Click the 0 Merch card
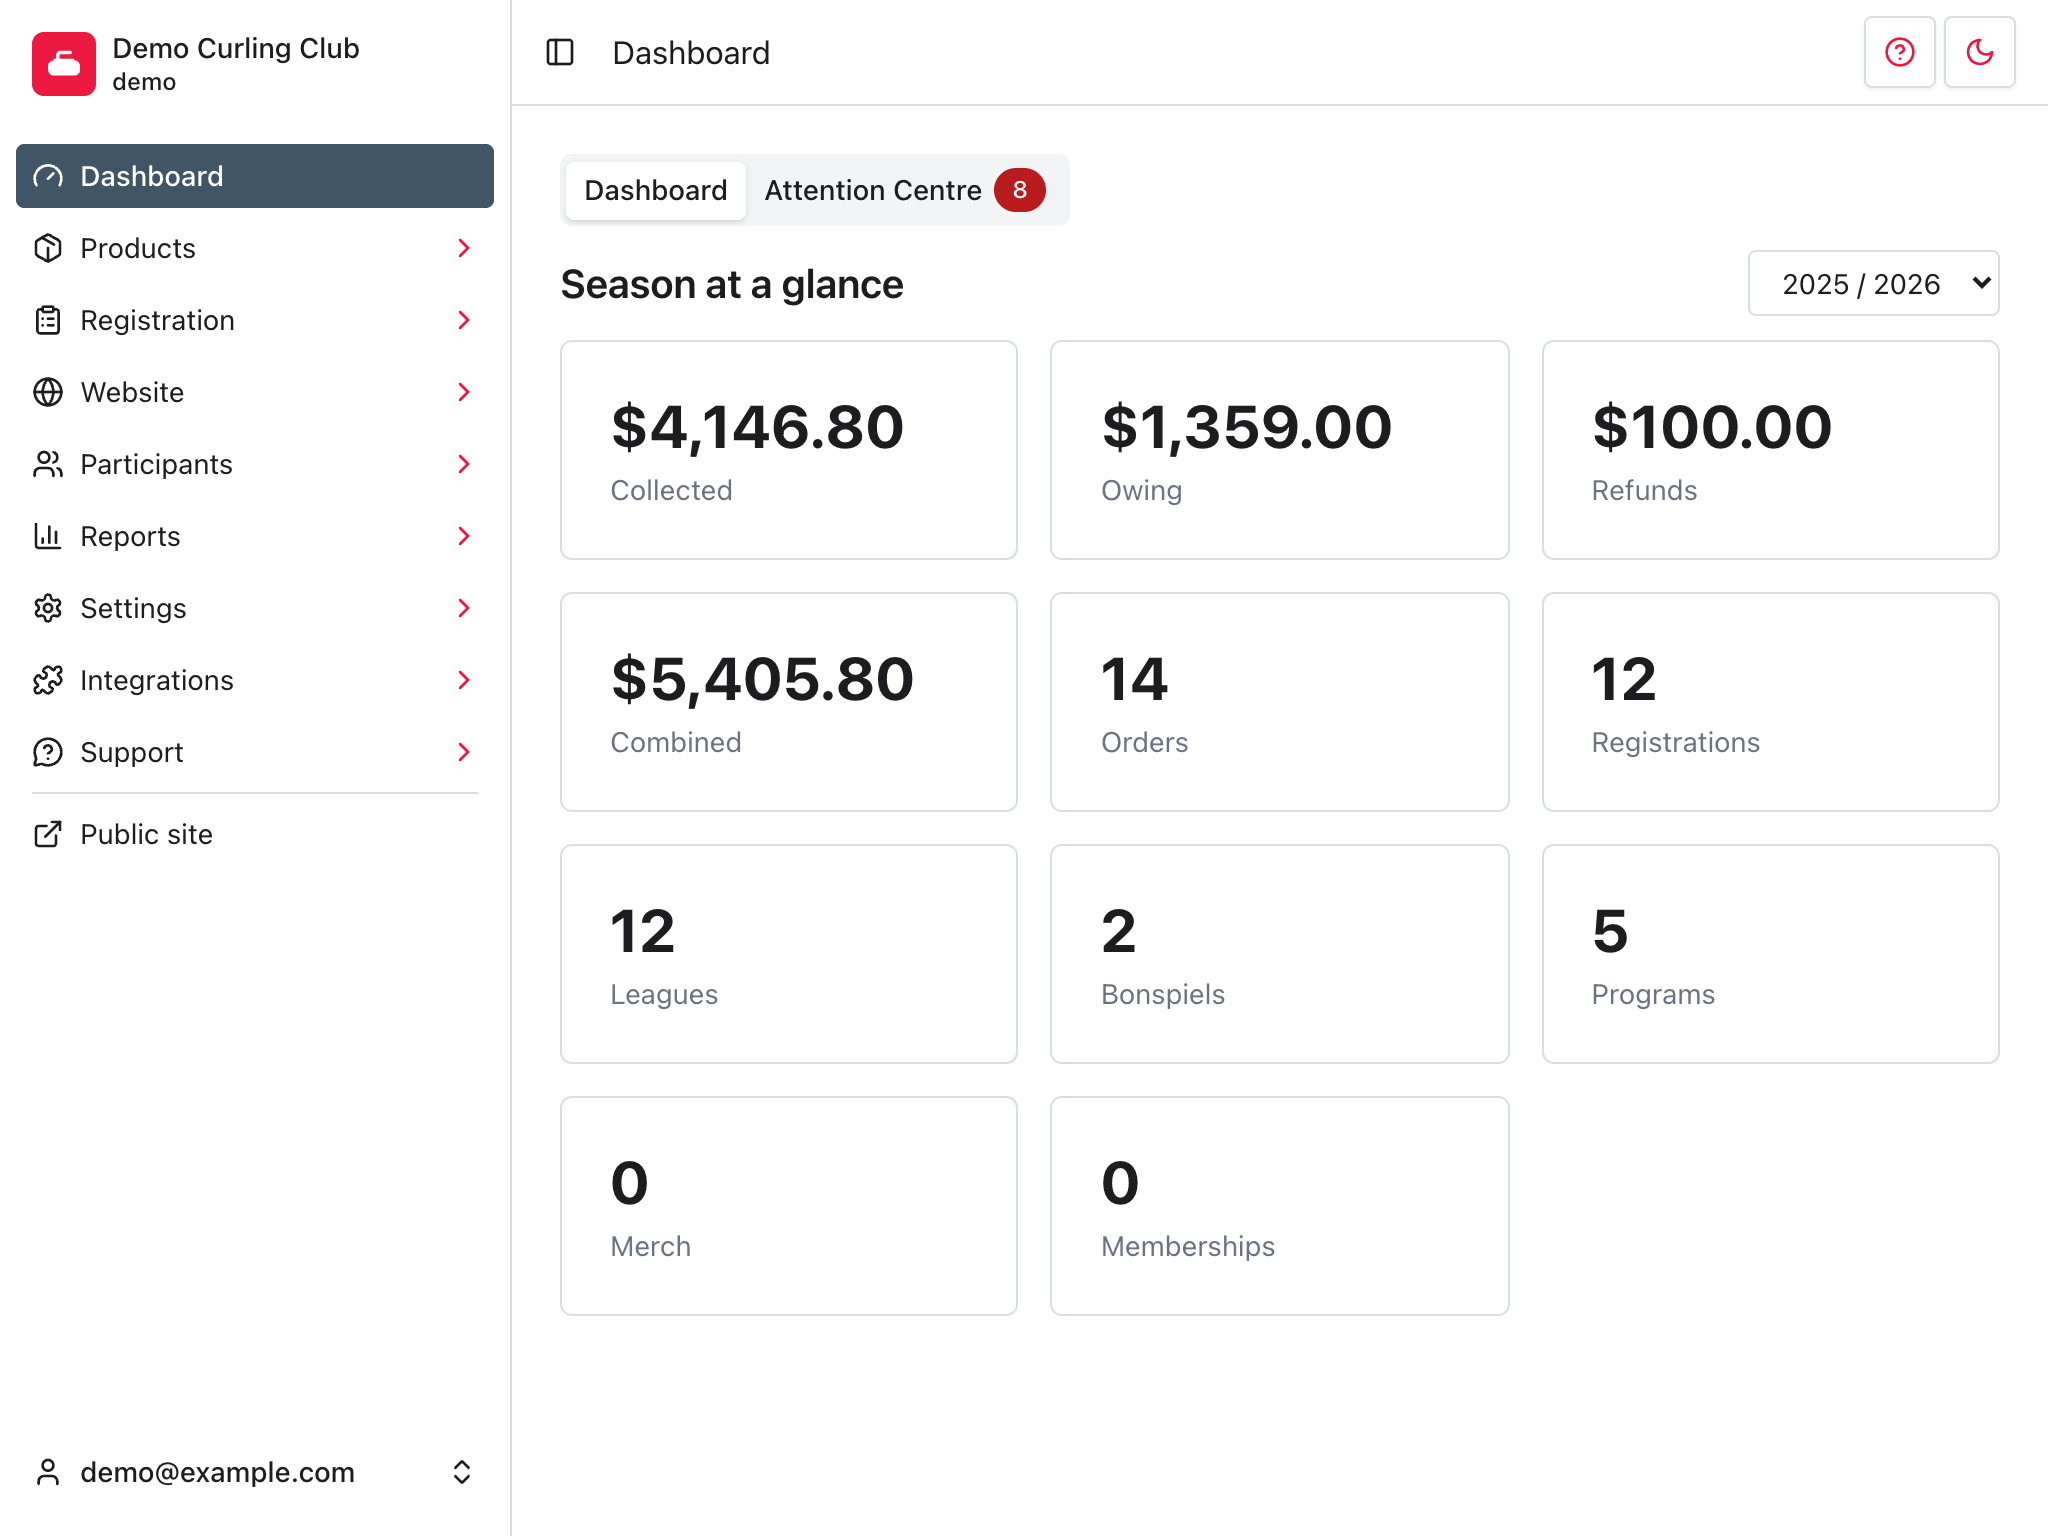 point(789,1206)
